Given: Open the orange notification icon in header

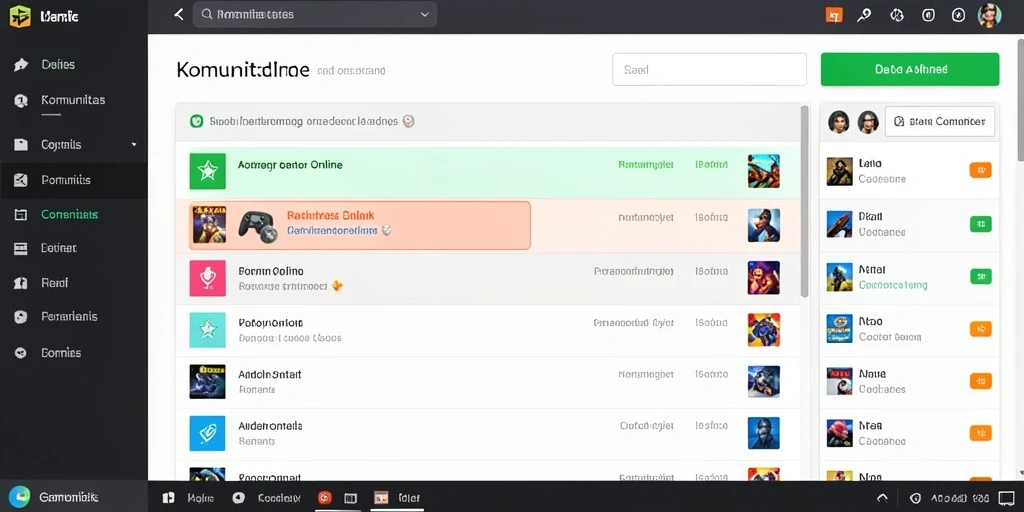Looking at the screenshot, I should (834, 15).
